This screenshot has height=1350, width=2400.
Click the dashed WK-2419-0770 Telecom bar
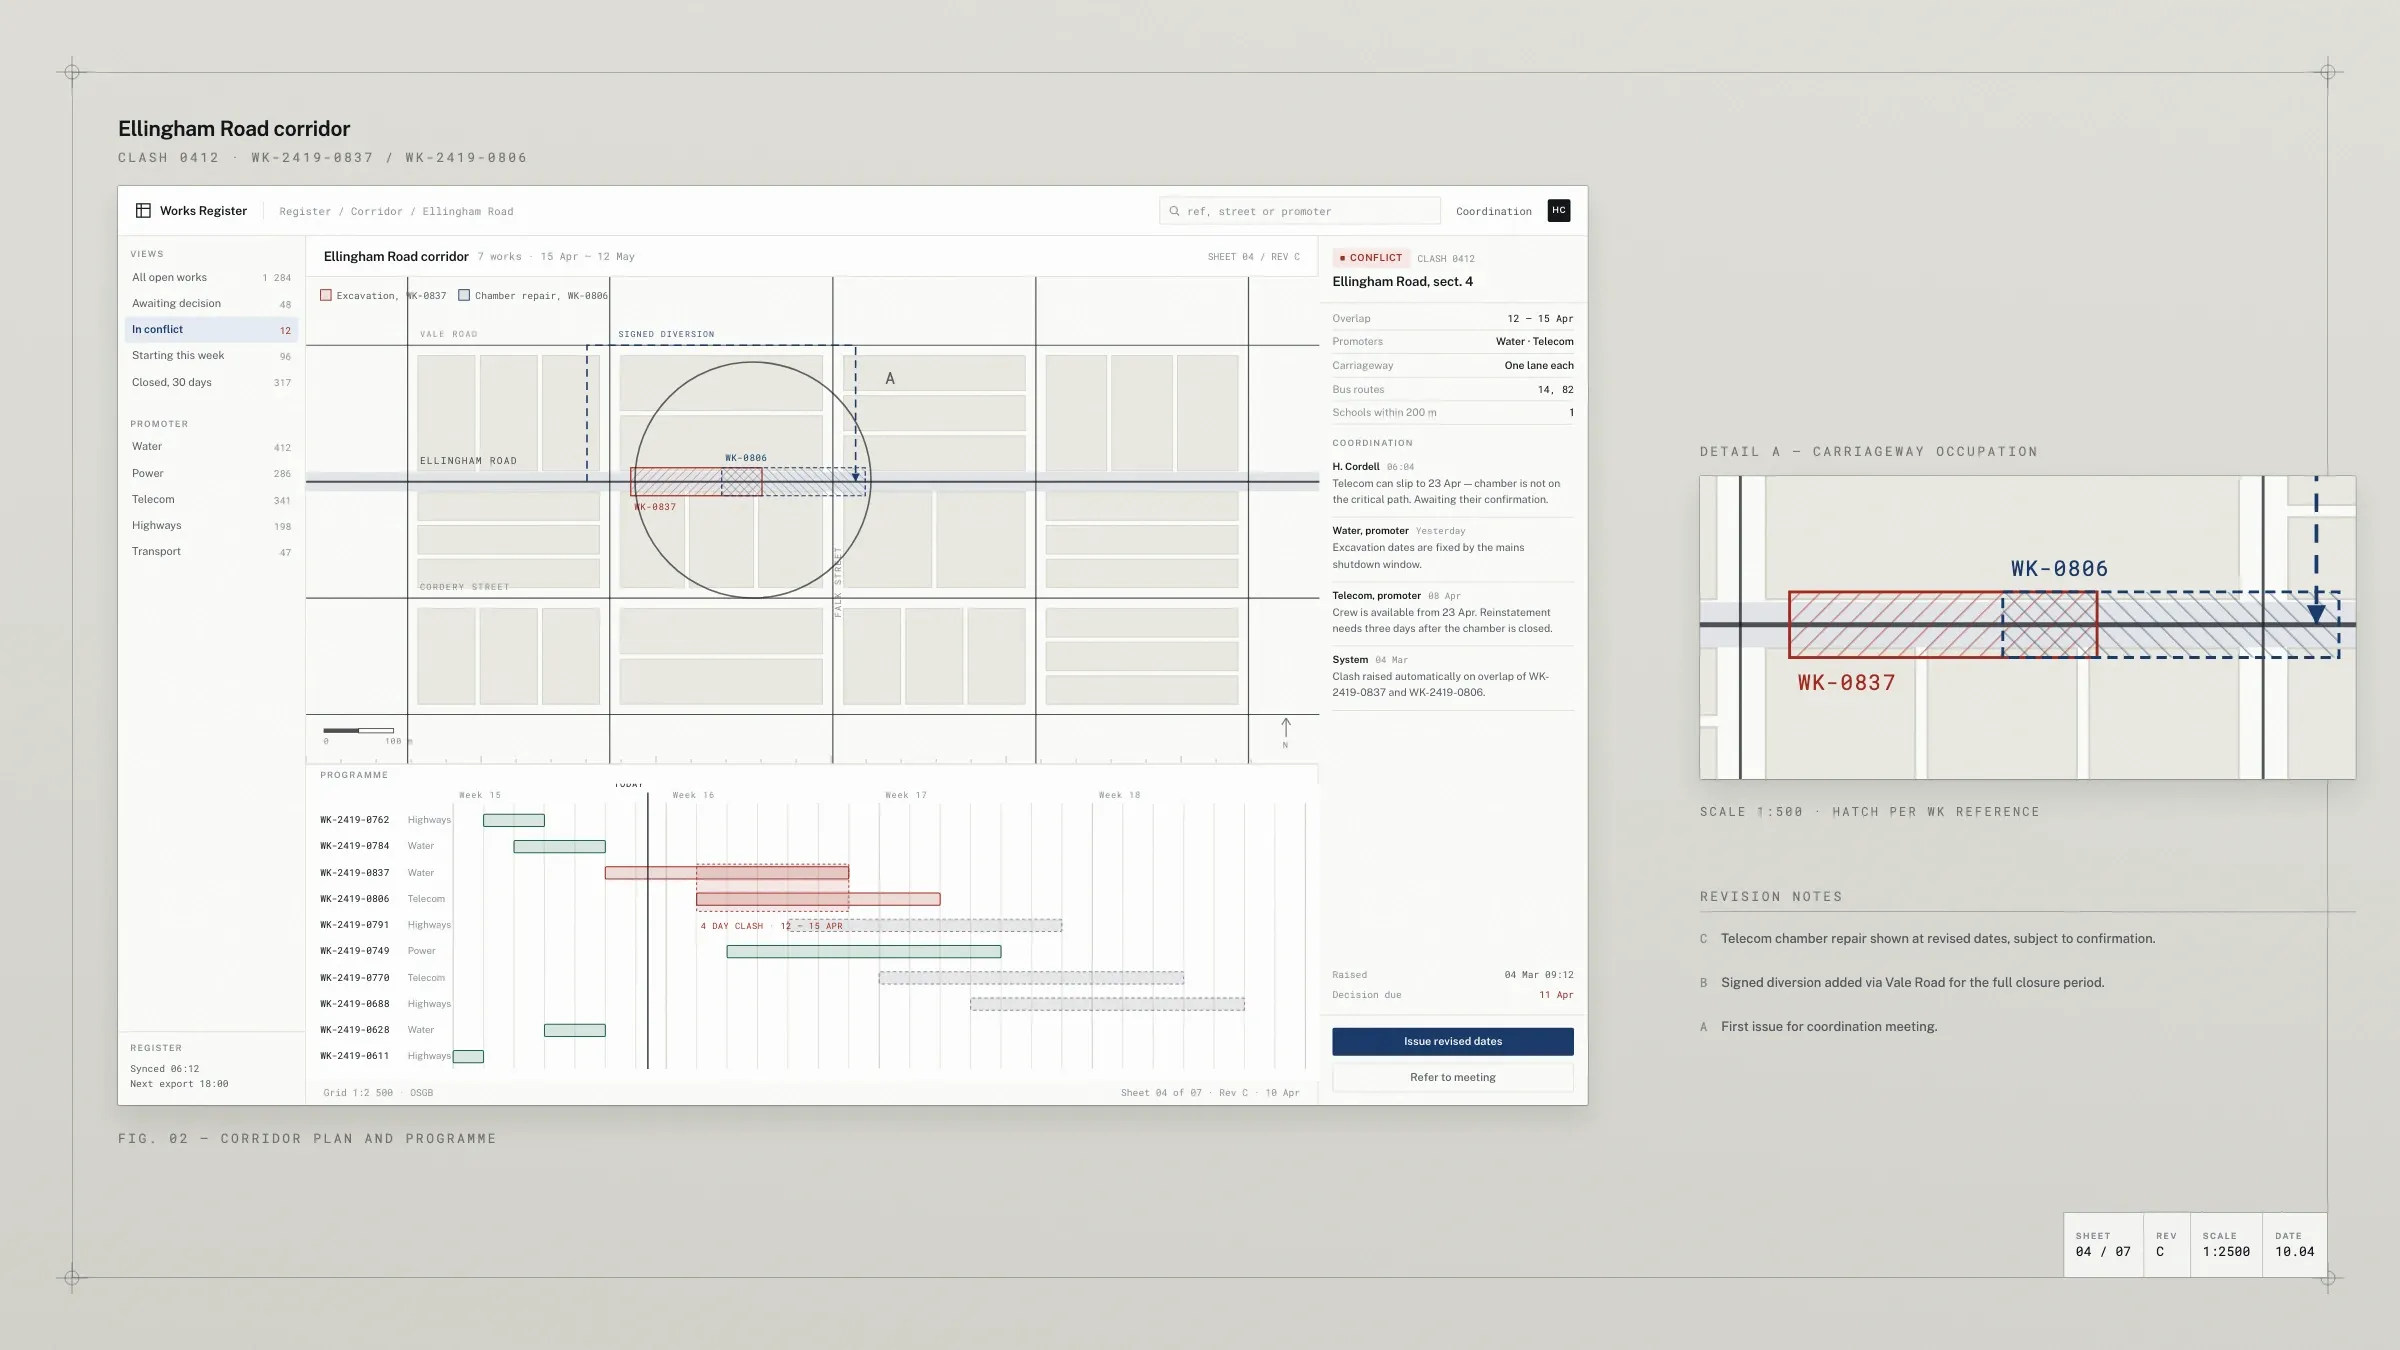click(1031, 978)
